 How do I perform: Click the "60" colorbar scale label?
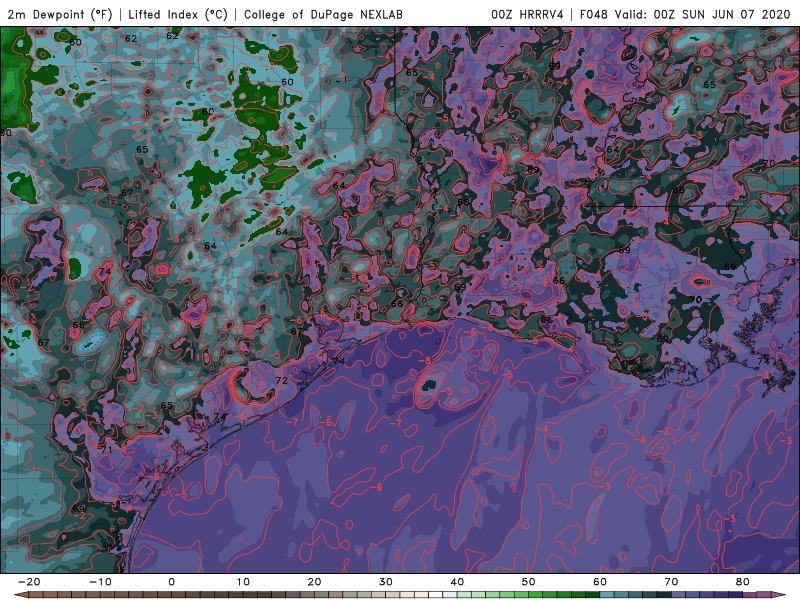[600, 582]
